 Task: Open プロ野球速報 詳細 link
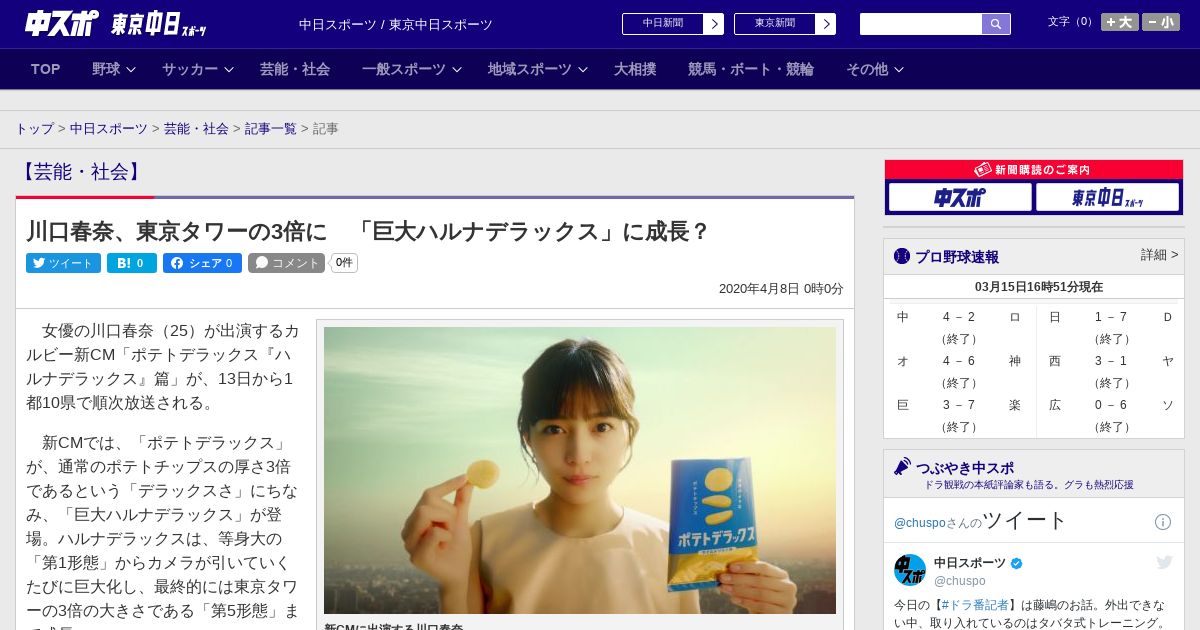tap(1159, 255)
